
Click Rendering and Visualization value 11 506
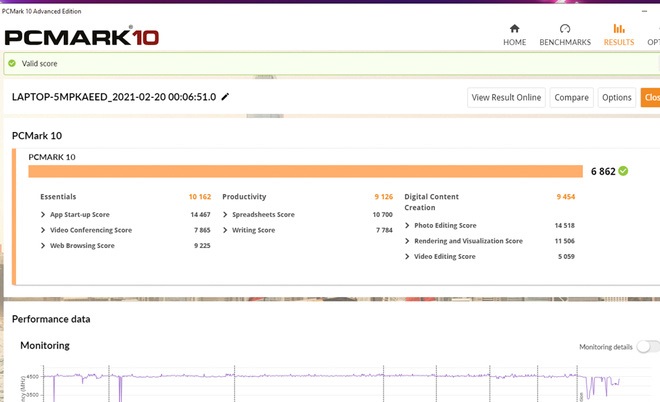click(x=564, y=241)
